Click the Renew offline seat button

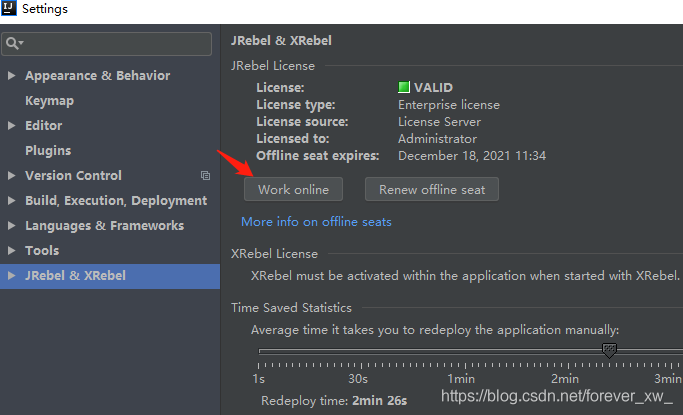pos(432,189)
